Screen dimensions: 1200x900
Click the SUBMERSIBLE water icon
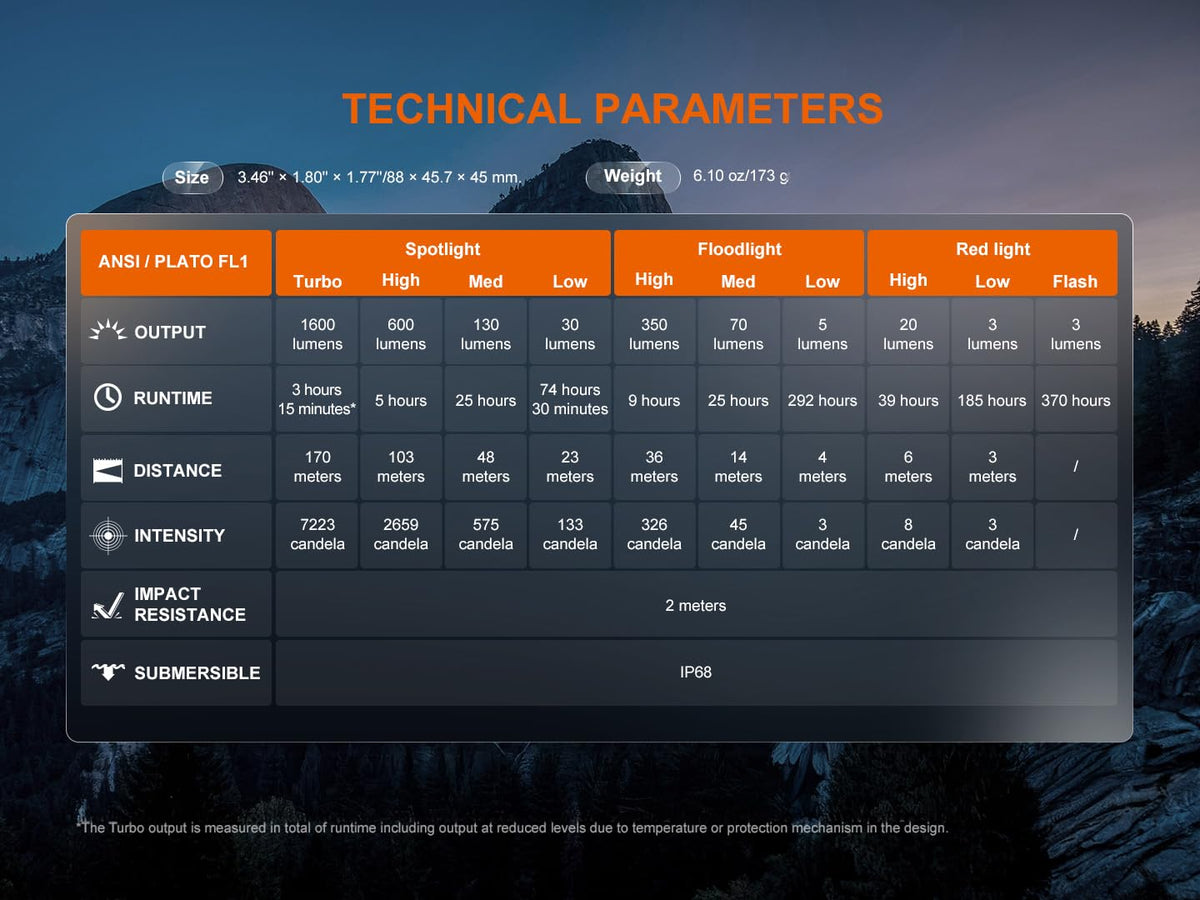[x=107, y=672]
